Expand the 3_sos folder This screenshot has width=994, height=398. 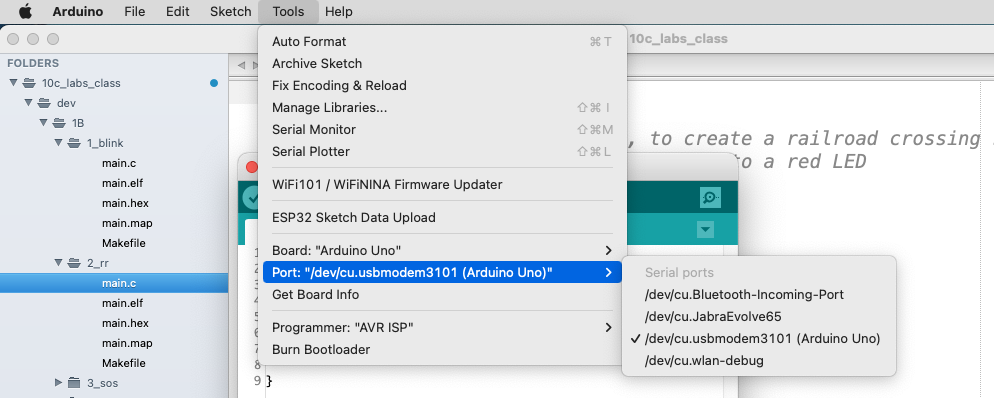[58, 383]
